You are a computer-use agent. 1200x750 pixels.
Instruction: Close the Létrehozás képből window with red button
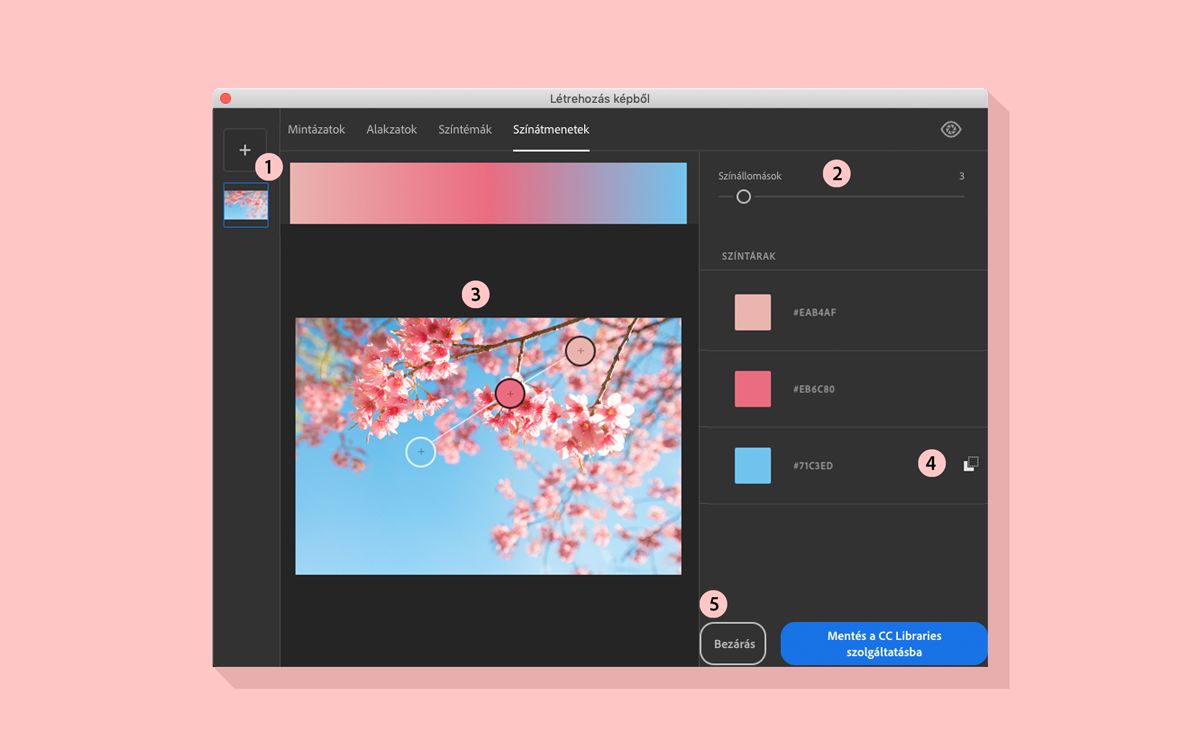[x=225, y=98]
